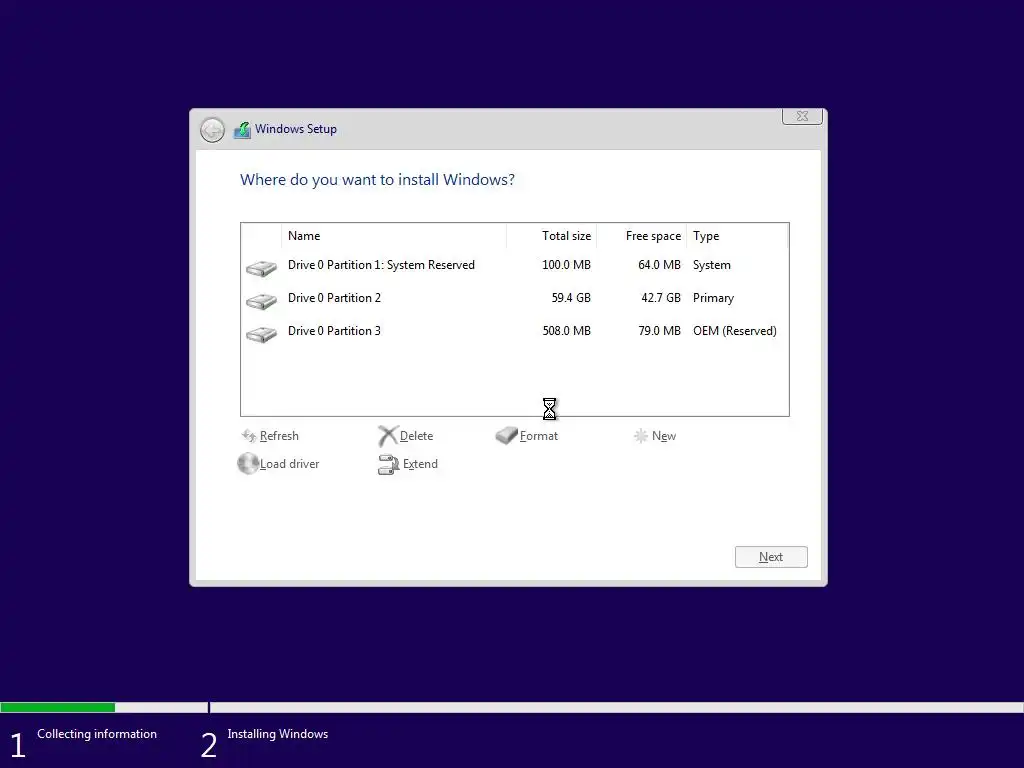Select the drive icon for Partition 1
1024x768 pixels.
point(261,268)
